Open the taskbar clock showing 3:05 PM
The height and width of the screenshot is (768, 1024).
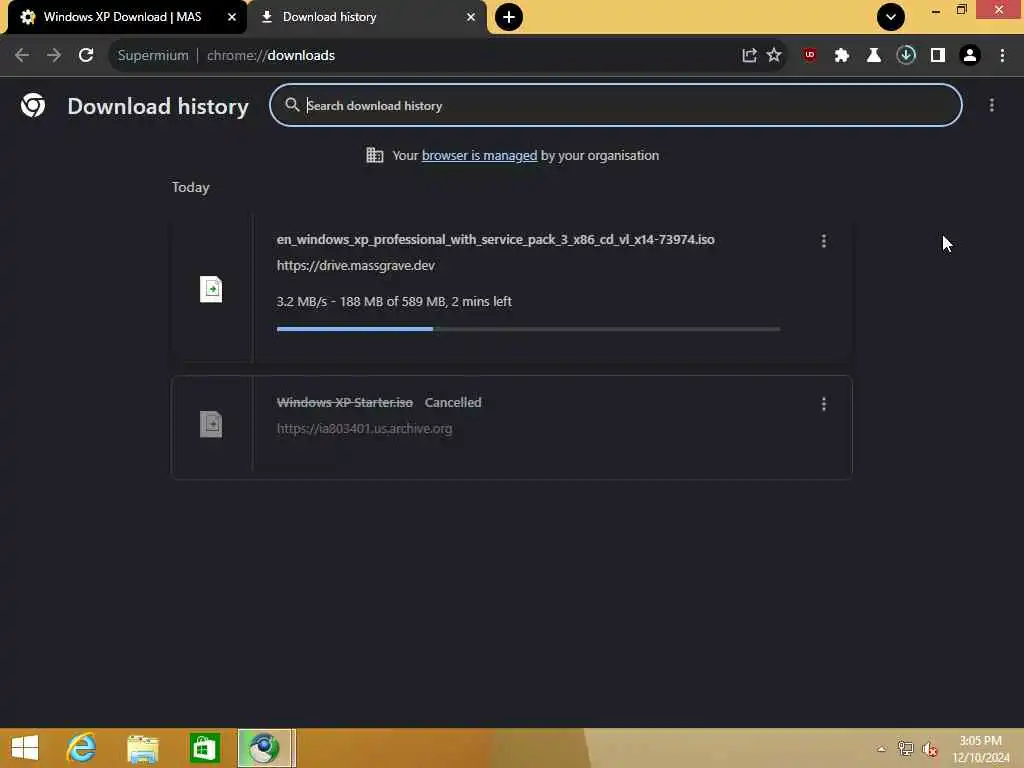click(x=980, y=749)
